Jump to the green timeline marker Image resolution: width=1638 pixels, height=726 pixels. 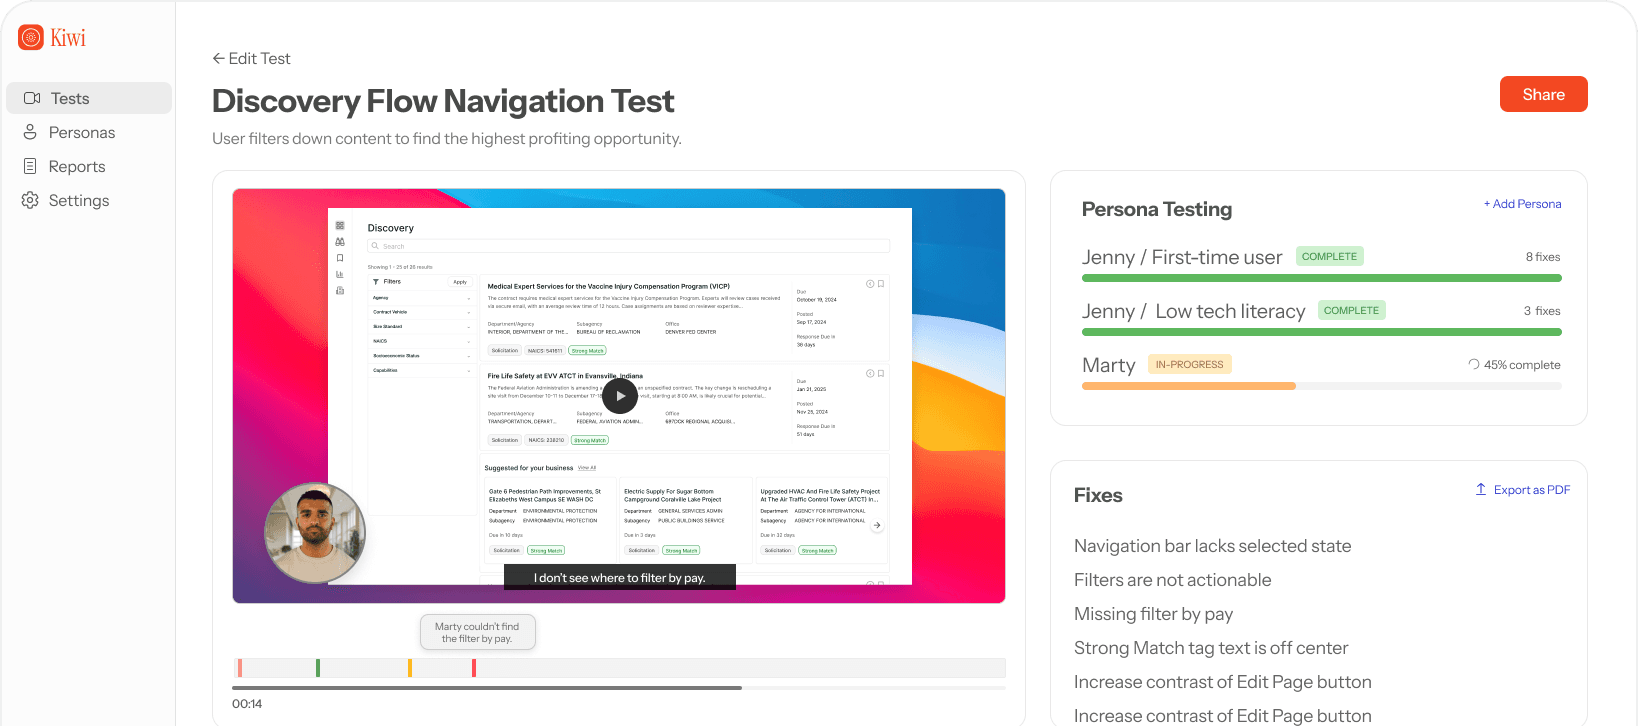pyautogui.click(x=318, y=668)
